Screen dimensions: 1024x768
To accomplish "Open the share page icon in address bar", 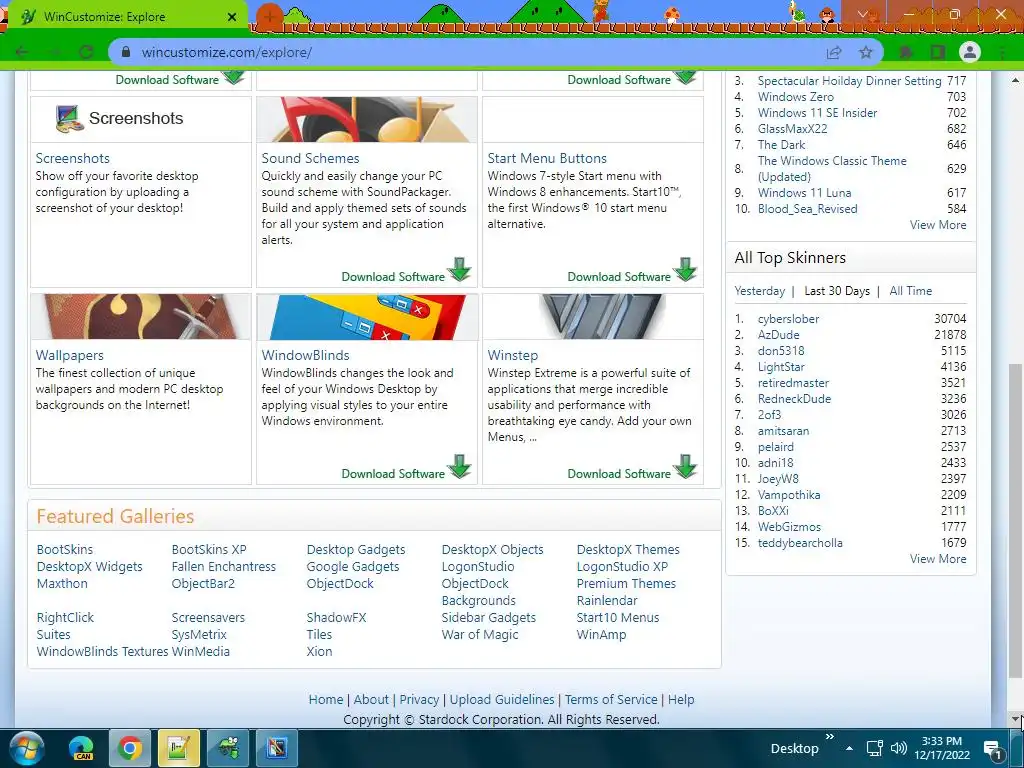I will click(834, 52).
